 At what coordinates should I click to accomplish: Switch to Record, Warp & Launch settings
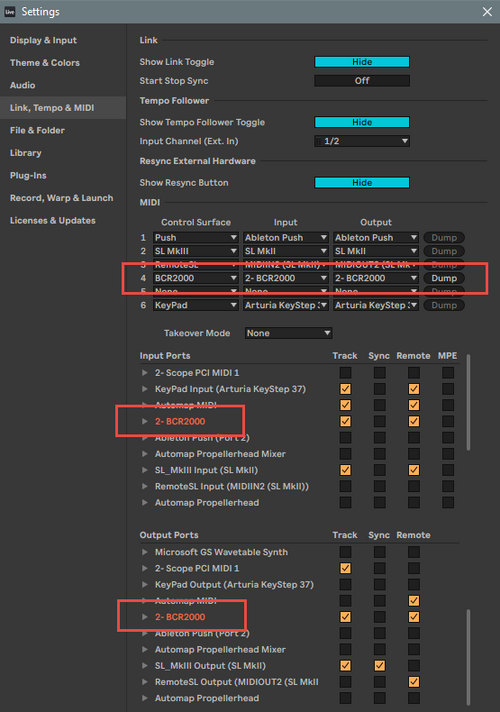coord(62,198)
